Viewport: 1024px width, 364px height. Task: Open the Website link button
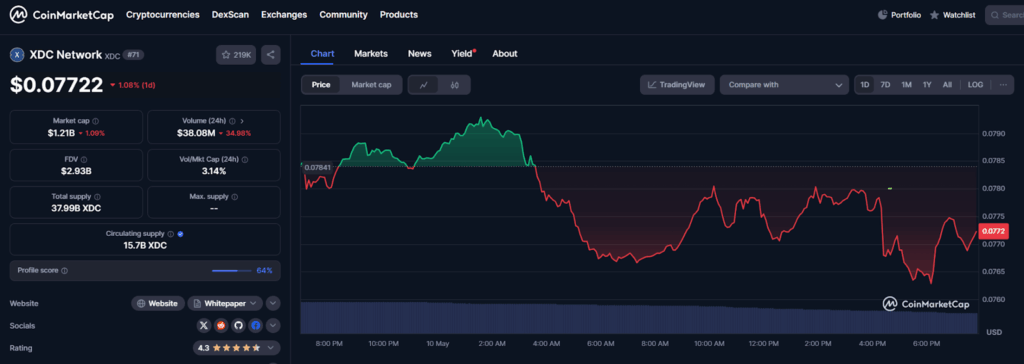pyautogui.click(x=157, y=303)
